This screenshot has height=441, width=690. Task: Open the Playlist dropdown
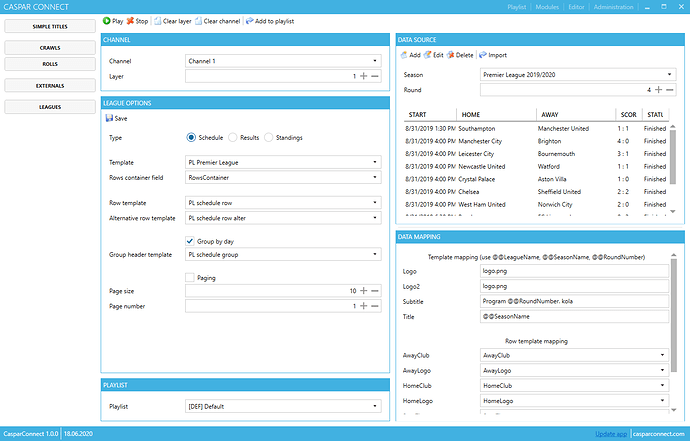coord(283,406)
